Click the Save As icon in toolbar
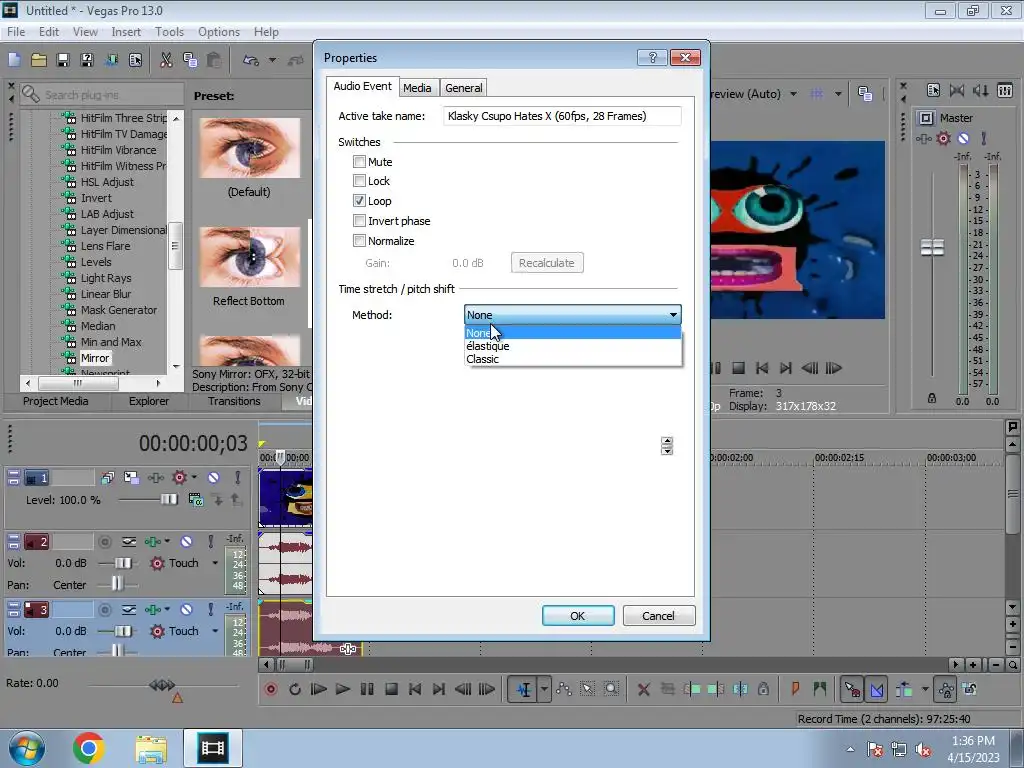1024x768 pixels. click(87, 60)
